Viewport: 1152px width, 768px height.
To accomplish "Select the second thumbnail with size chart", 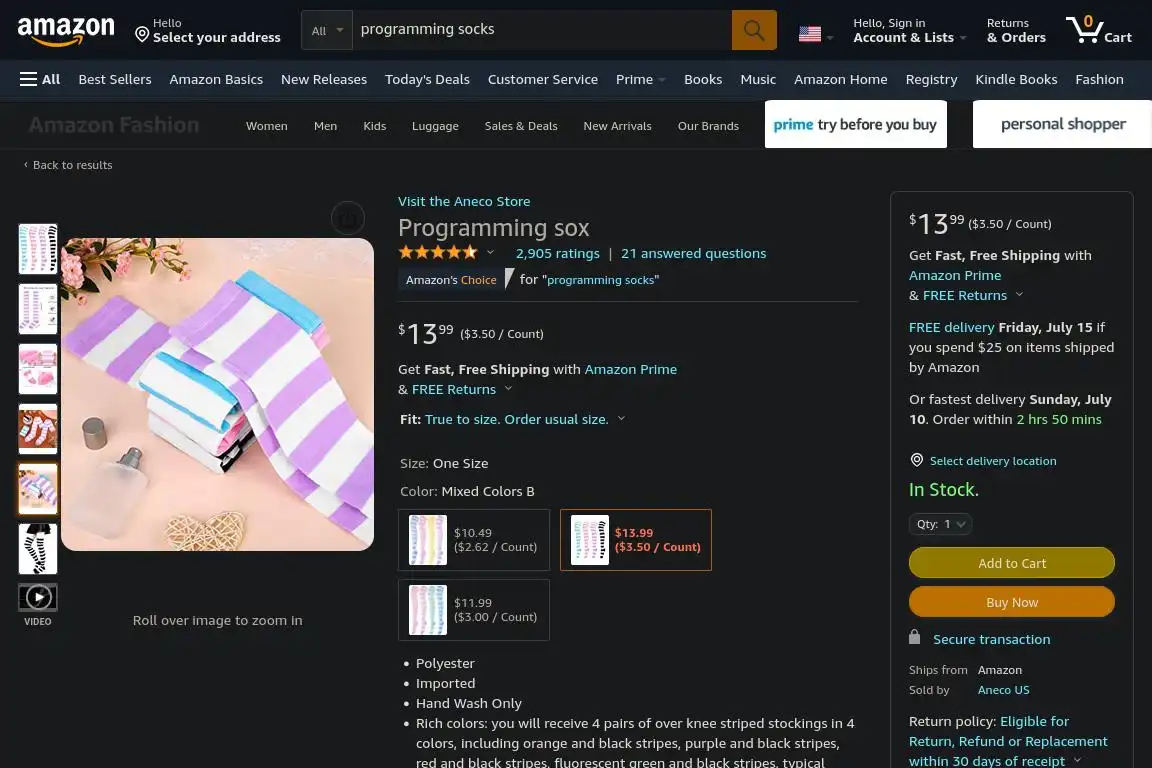I will pos(37,309).
